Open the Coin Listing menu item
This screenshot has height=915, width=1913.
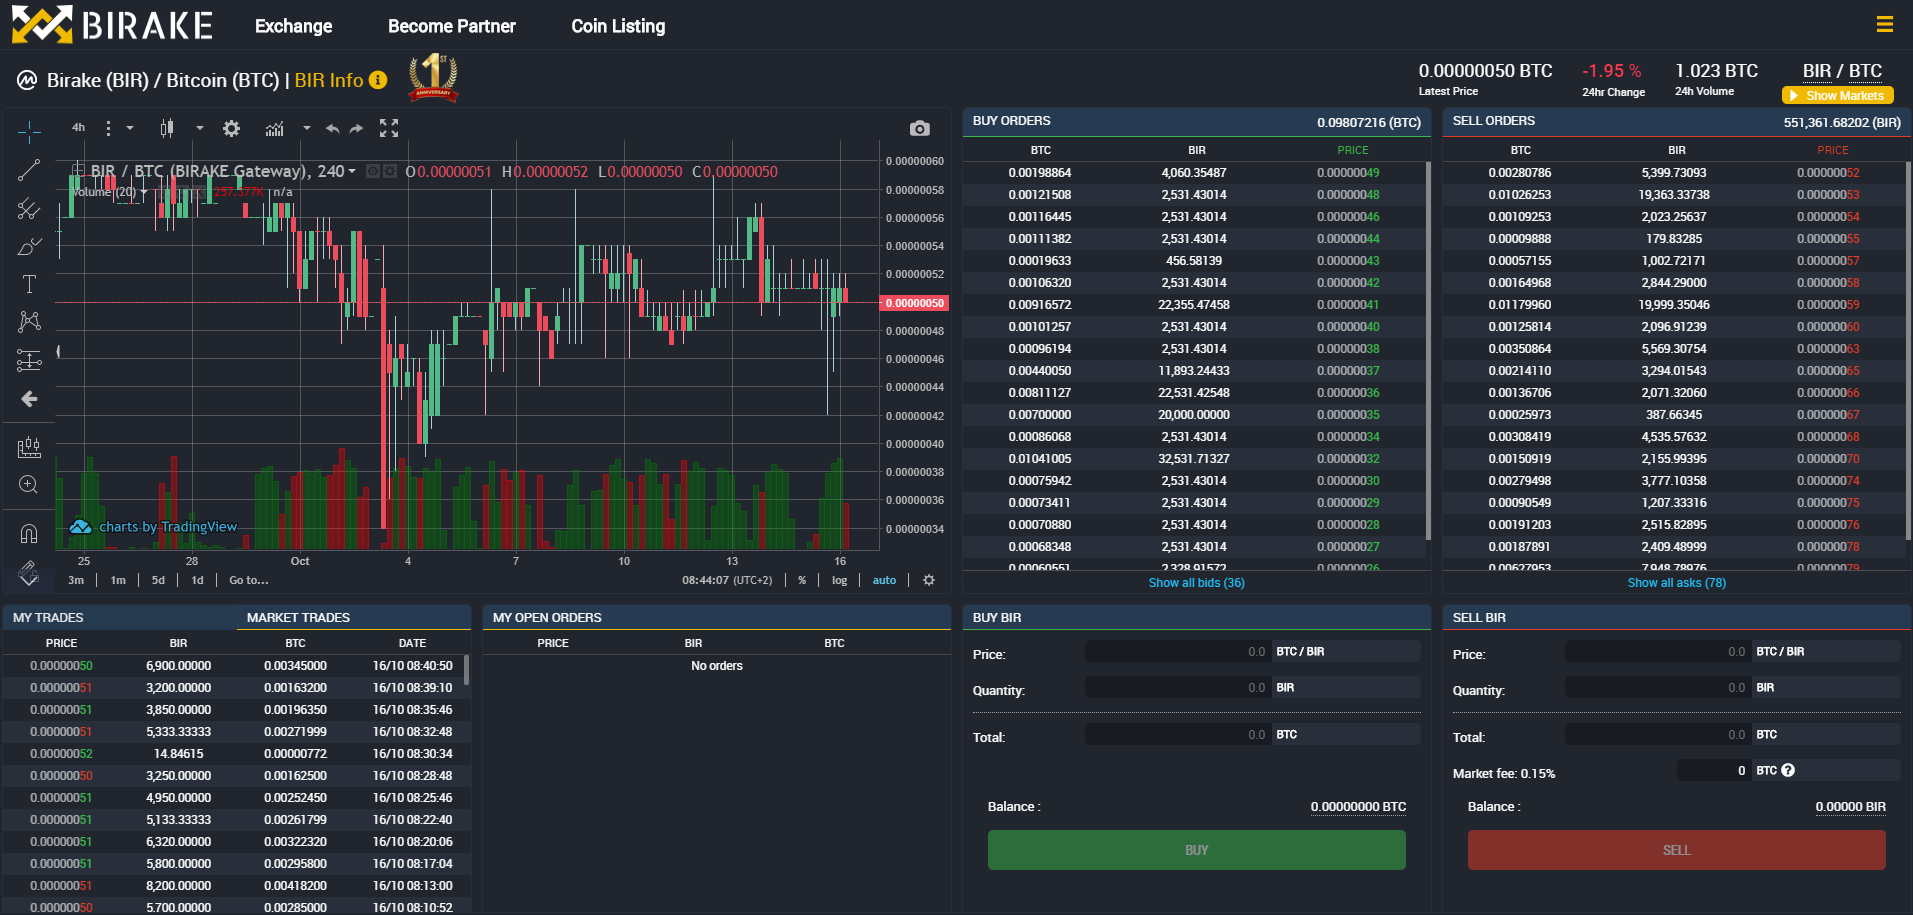[x=618, y=26]
